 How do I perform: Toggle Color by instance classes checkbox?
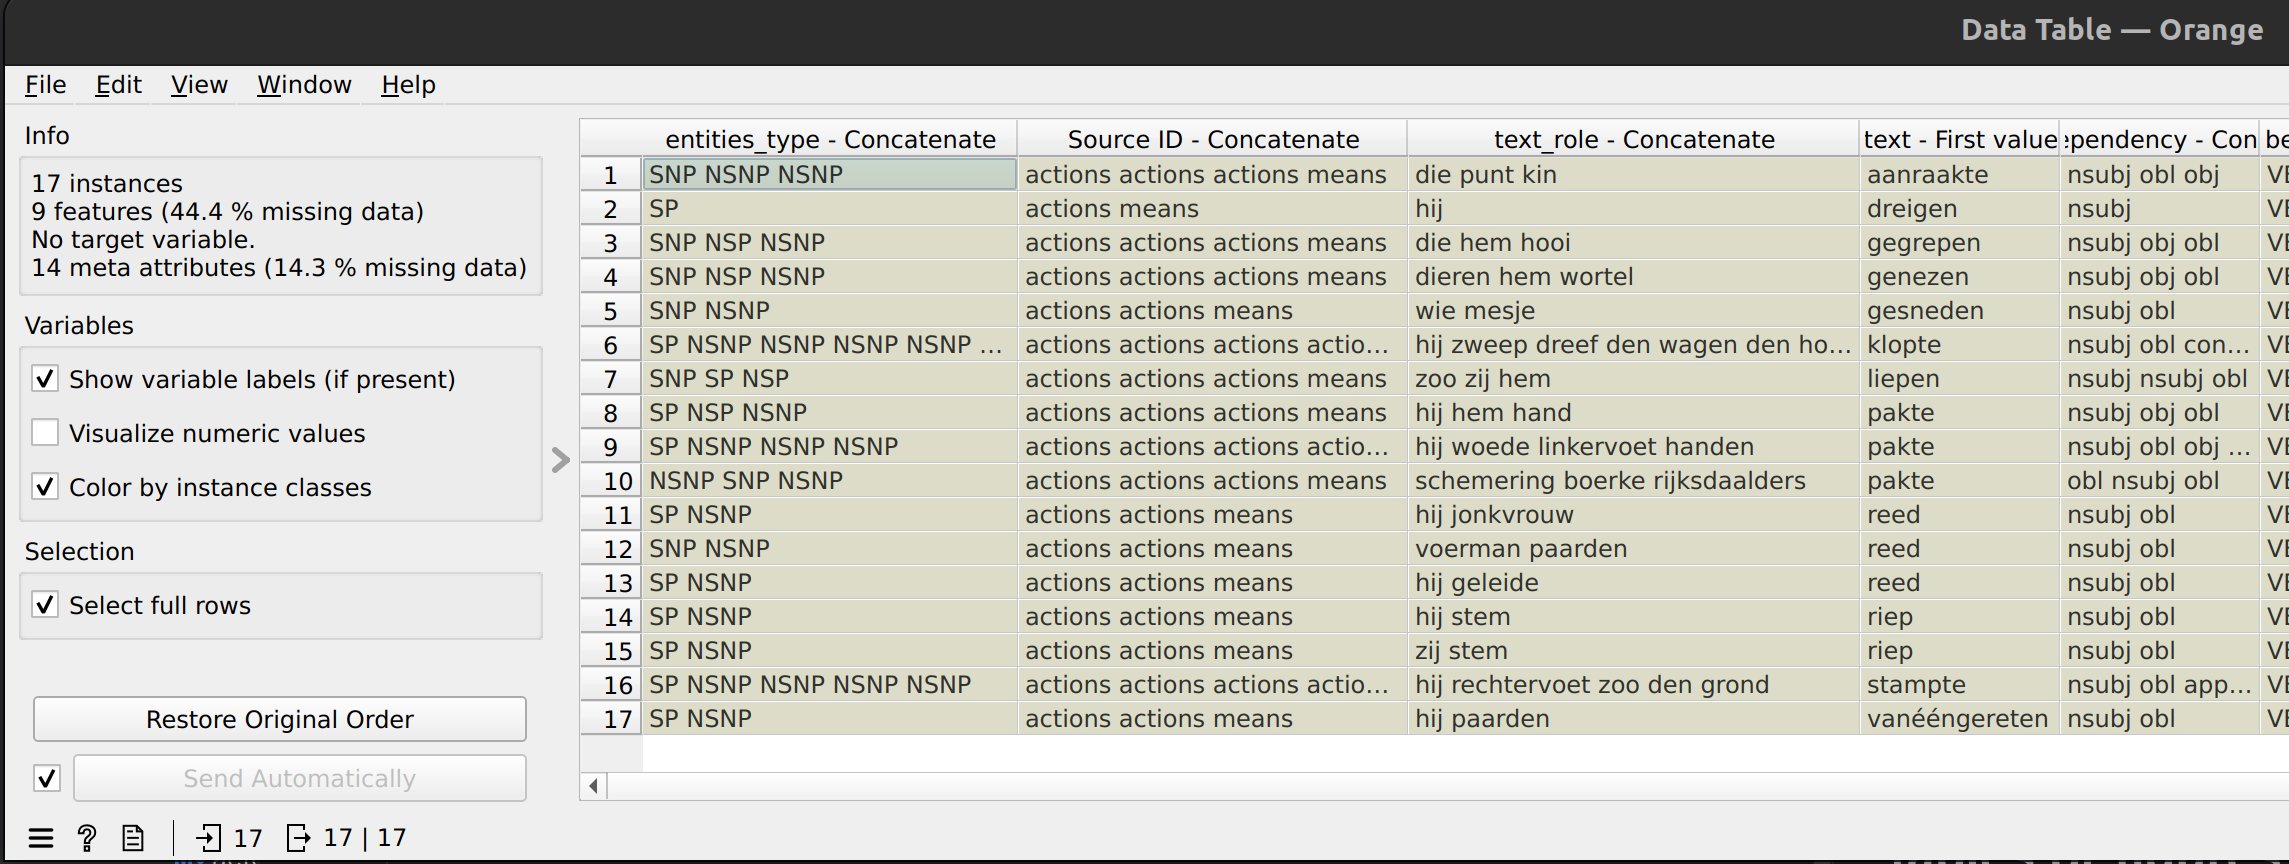(45, 487)
